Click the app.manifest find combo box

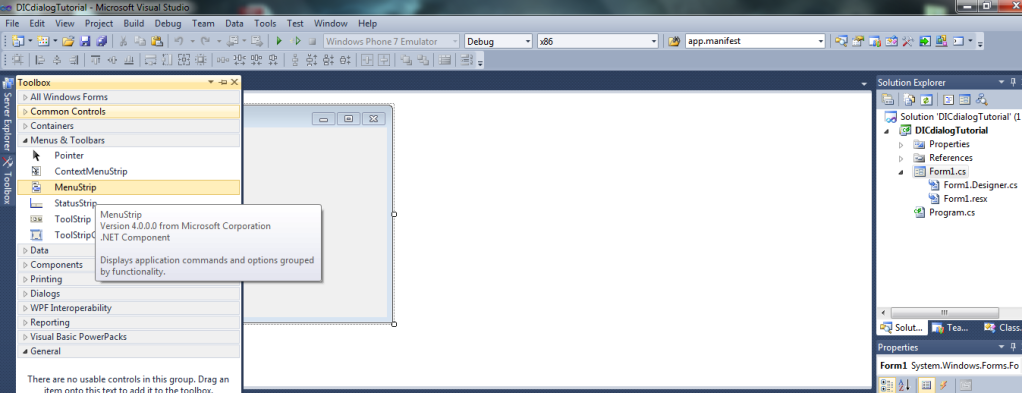(x=755, y=41)
